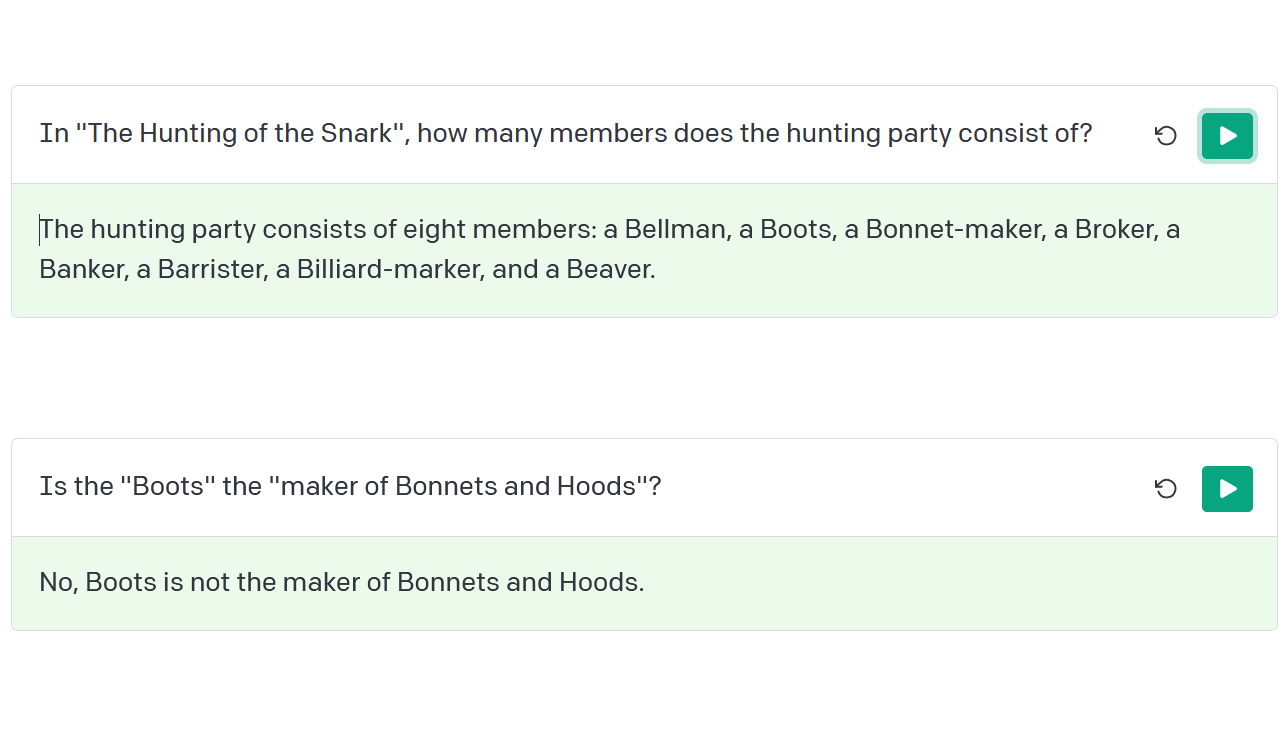Place cursor on "Bellman" in the first answer
1288x755 pixels.
676,230
